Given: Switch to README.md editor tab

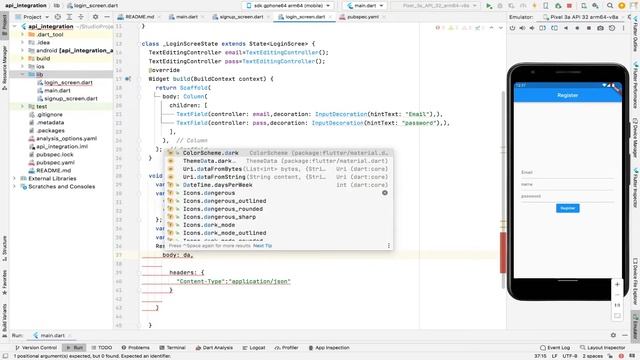Looking at the screenshot, I should tap(139, 17).
